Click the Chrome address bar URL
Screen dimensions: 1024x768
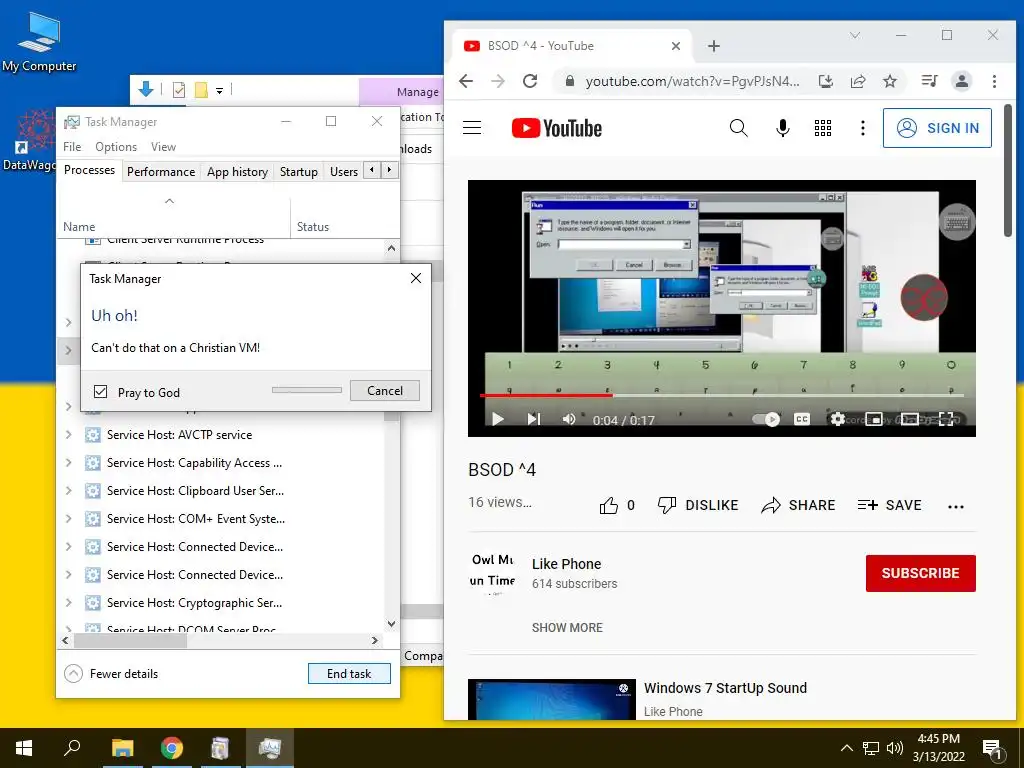coord(692,81)
